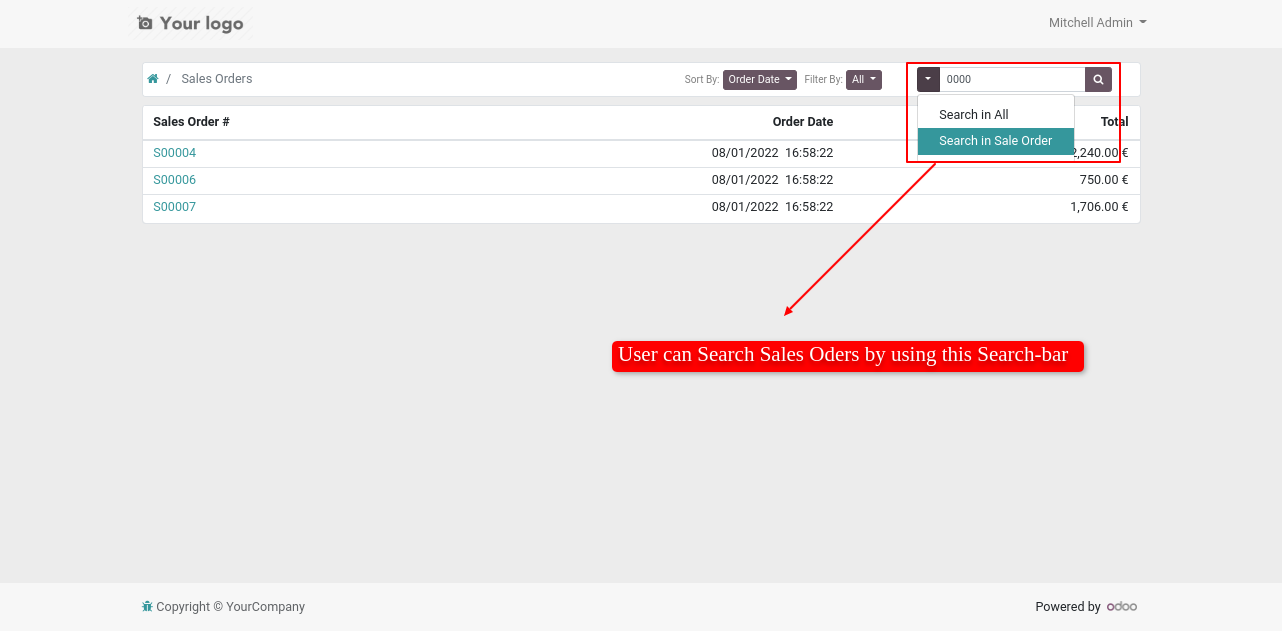Open sales order S00006
The width and height of the screenshot is (1282, 631).
click(x=174, y=180)
